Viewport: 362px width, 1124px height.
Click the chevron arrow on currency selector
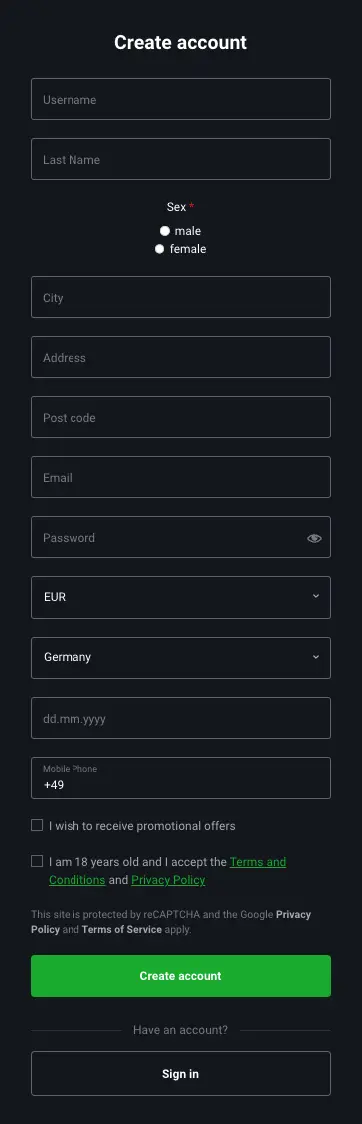tap(315, 596)
